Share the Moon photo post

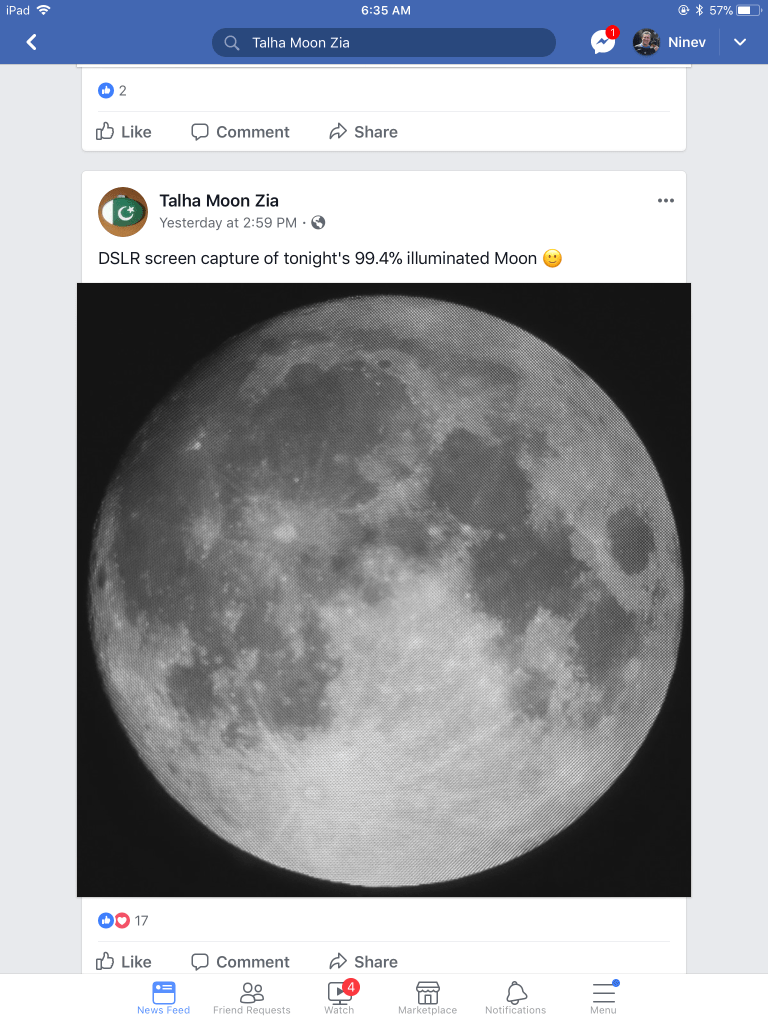363,962
